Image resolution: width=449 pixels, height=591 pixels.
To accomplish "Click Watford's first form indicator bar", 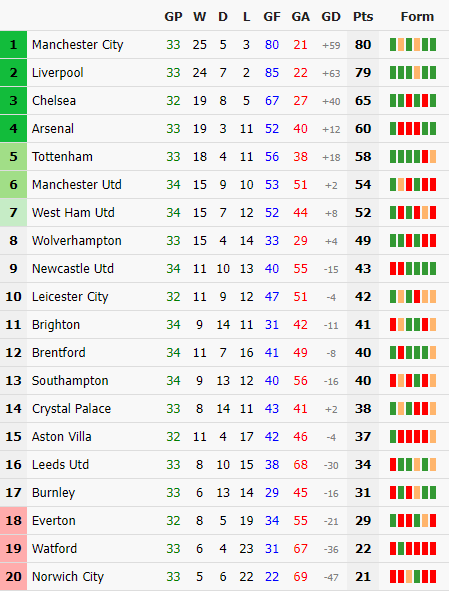I will 393,548.
